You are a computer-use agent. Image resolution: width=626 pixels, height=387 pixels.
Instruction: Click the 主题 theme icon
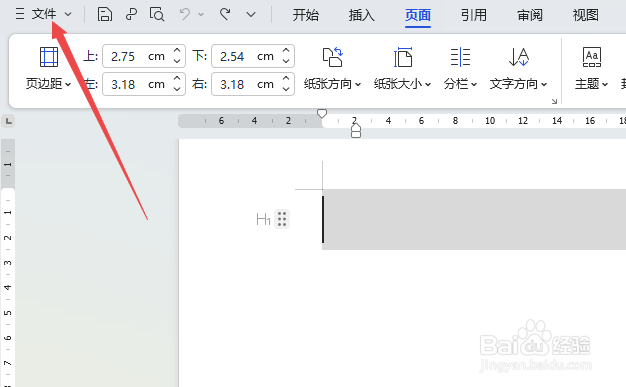coord(592,57)
